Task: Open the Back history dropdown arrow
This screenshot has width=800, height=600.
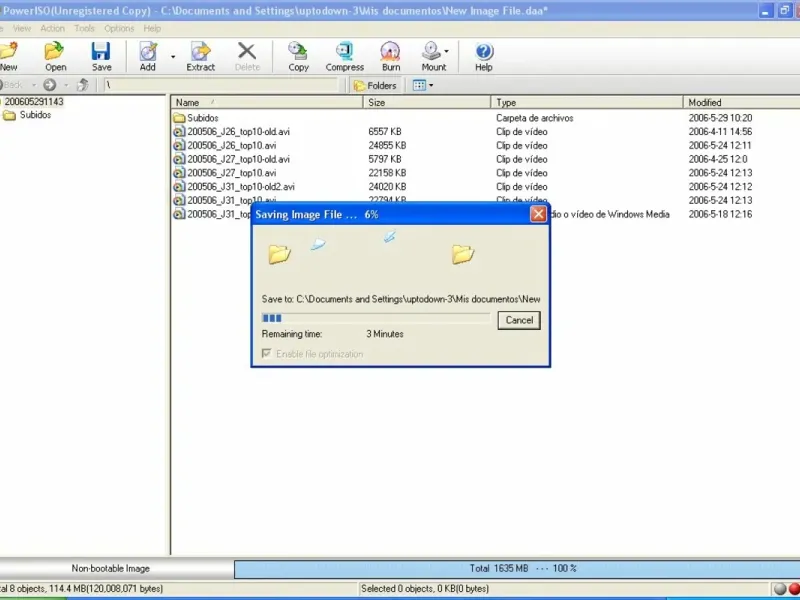Action: pos(34,85)
